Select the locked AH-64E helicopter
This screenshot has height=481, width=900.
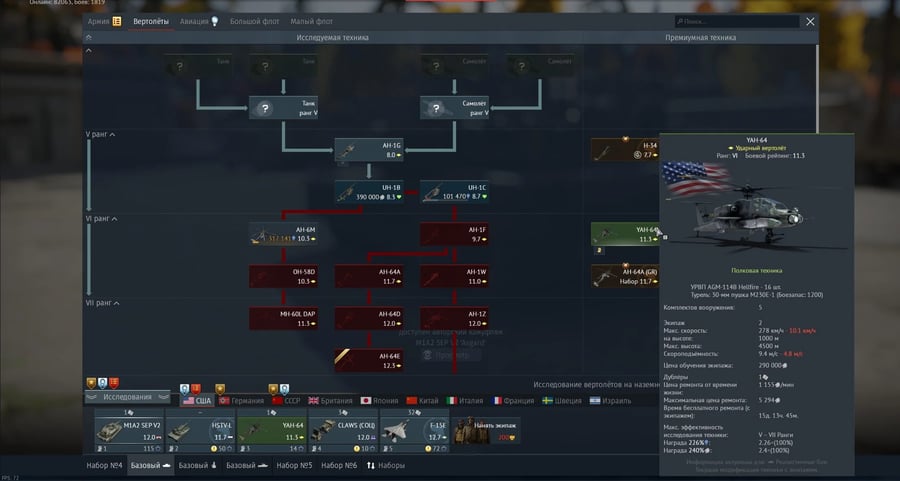pos(369,360)
